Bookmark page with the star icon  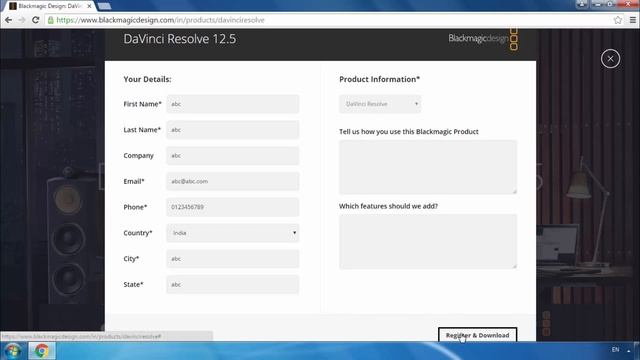click(x=618, y=20)
